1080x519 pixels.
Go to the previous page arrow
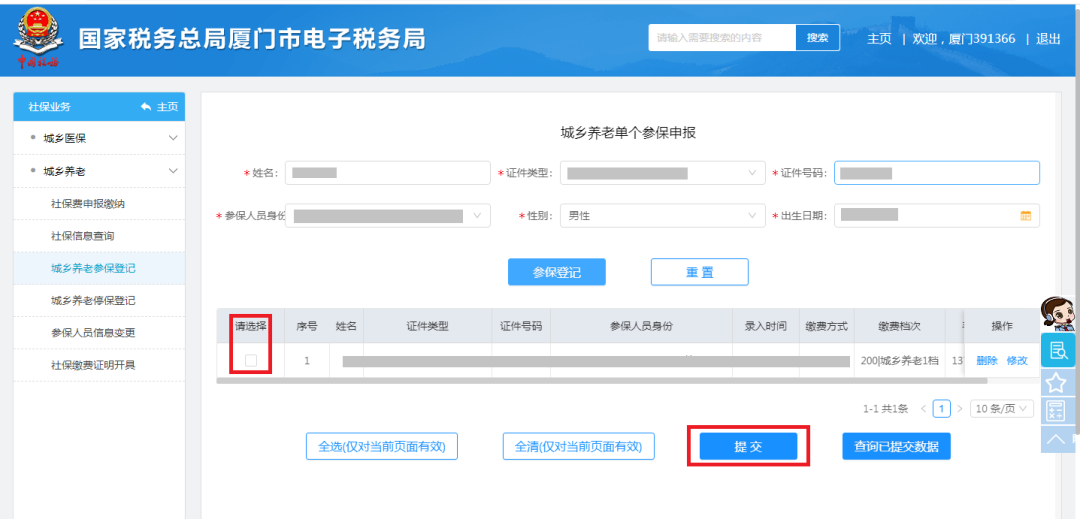pyautogui.click(x=924, y=409)
